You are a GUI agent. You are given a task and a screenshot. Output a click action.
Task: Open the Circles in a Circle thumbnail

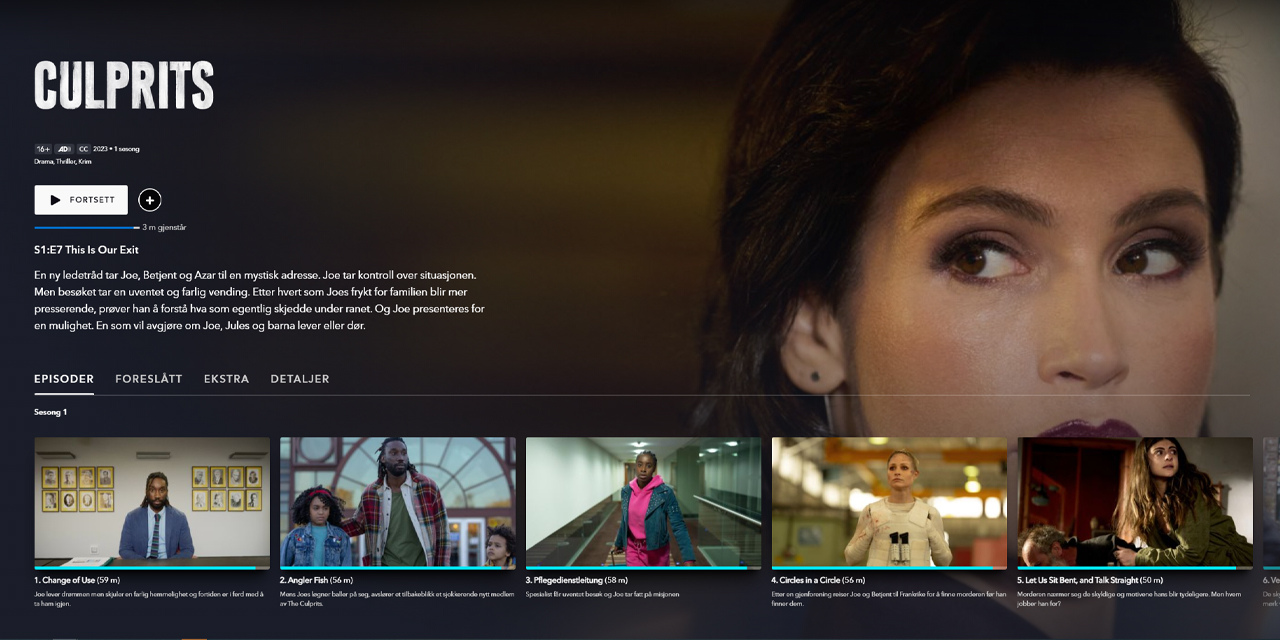[890, 502]
